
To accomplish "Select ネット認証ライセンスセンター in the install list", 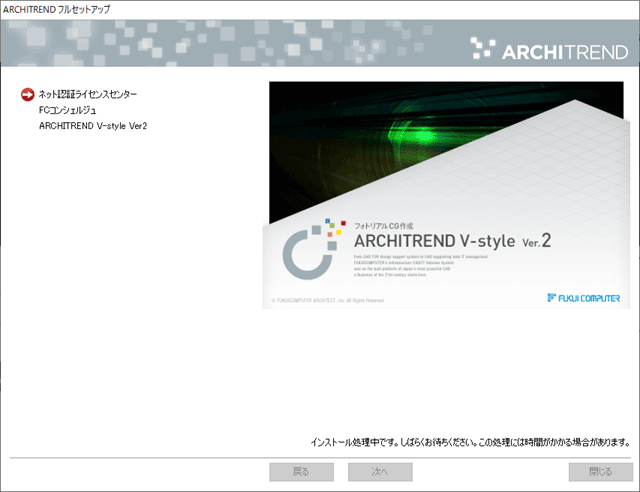I will [x=88, y=94].
